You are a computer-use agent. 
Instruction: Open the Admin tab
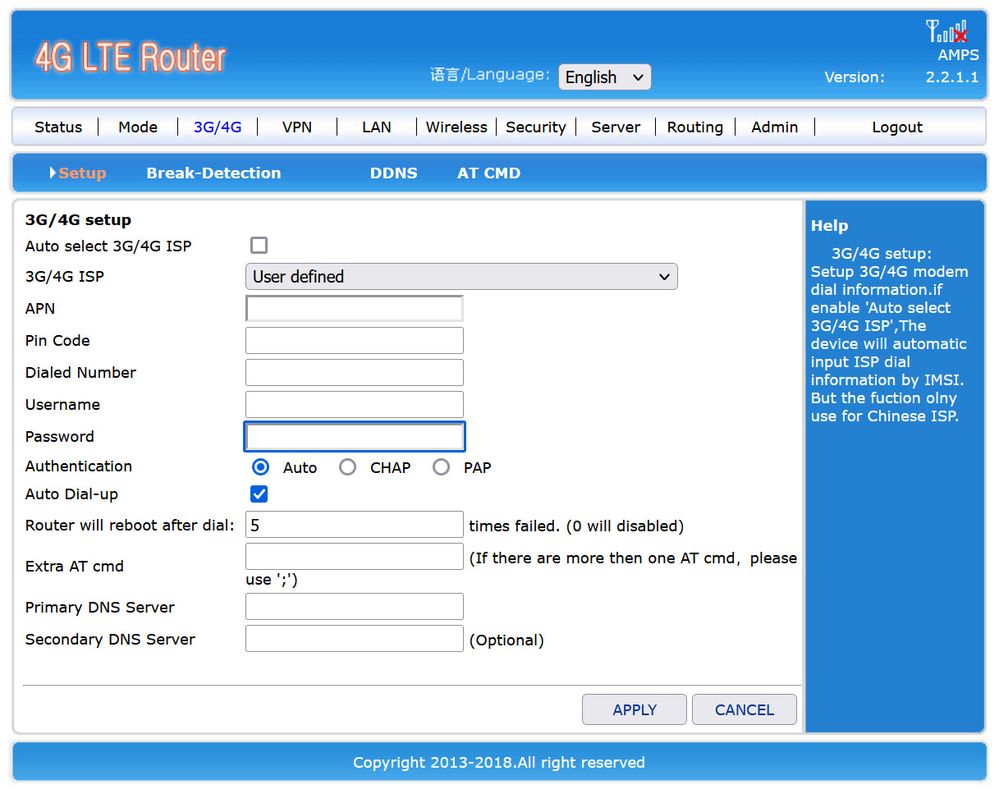coord(774,127)
